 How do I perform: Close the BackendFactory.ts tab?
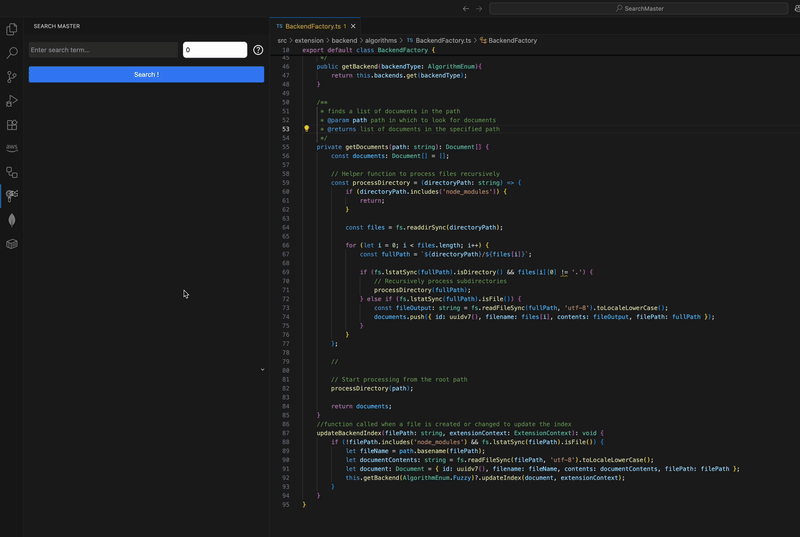353,26
